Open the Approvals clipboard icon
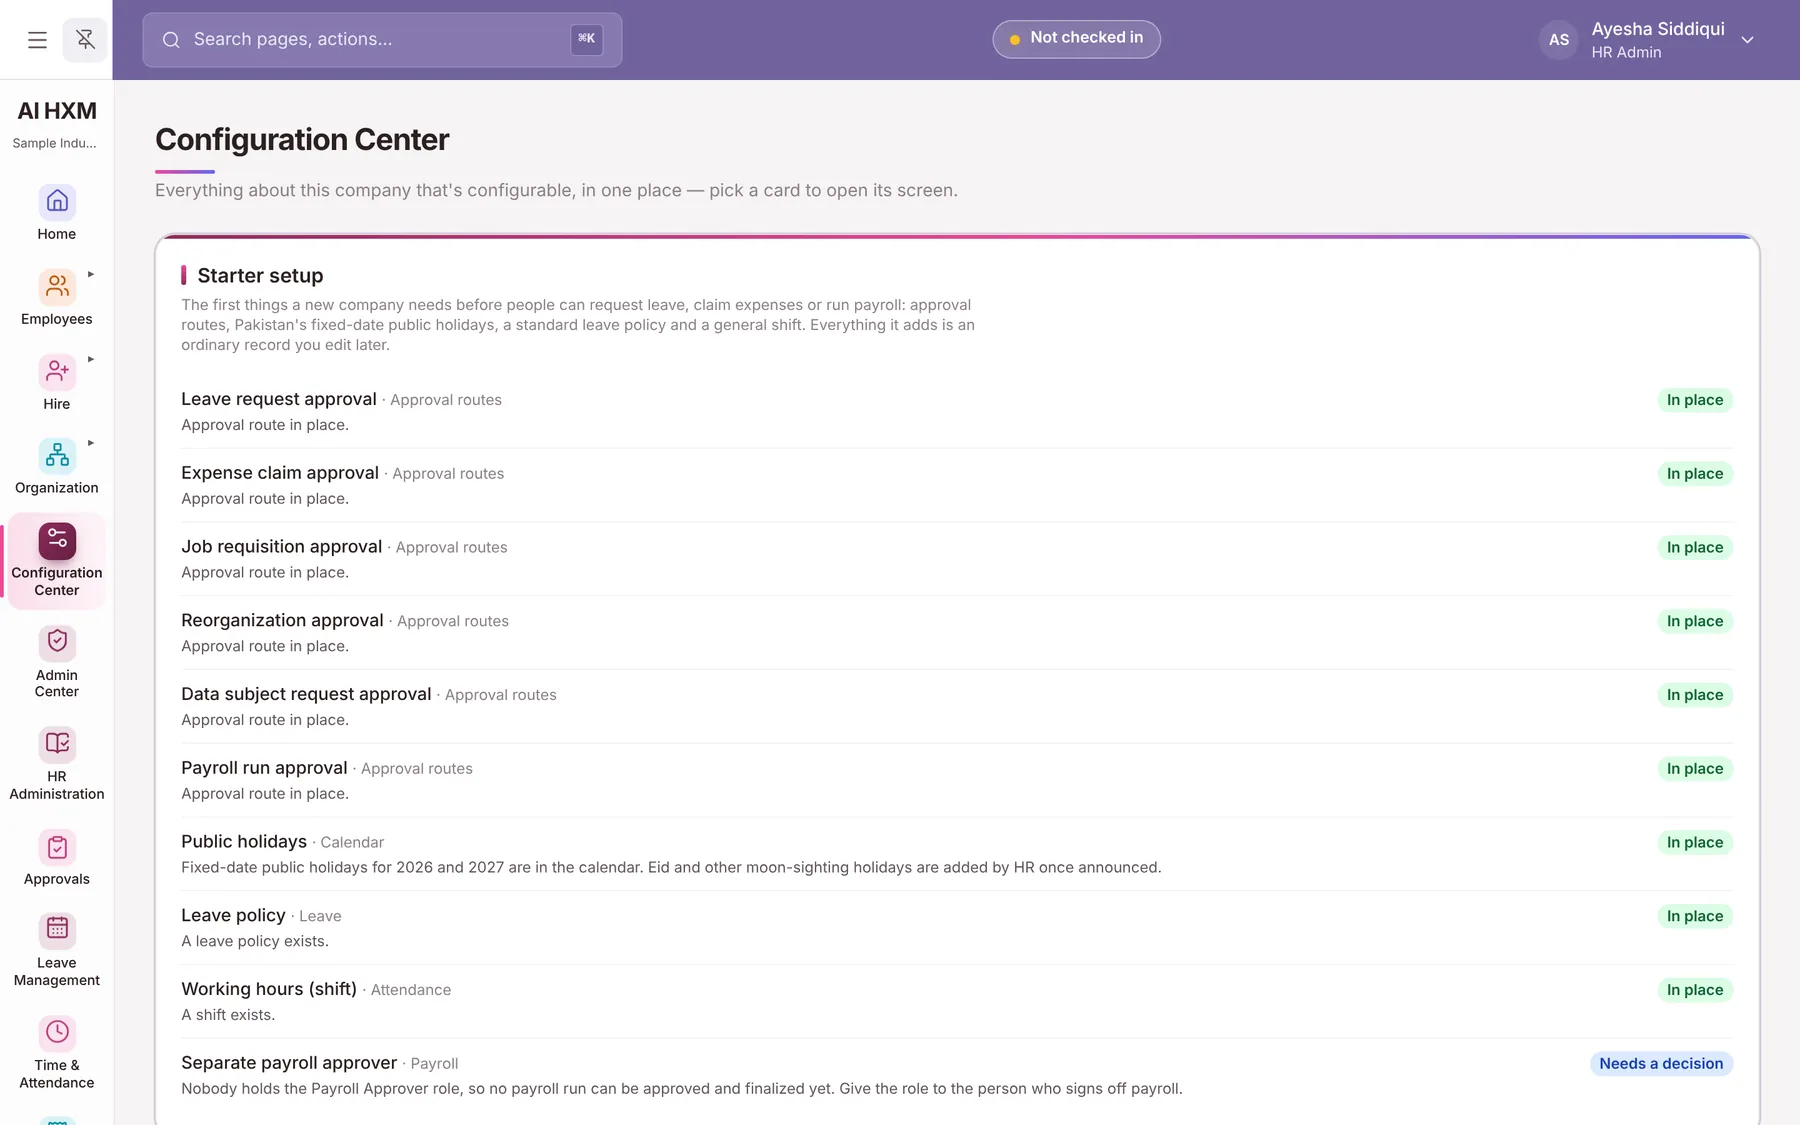This screenshot has height=1125, width=1800. (x=57, y=847)
